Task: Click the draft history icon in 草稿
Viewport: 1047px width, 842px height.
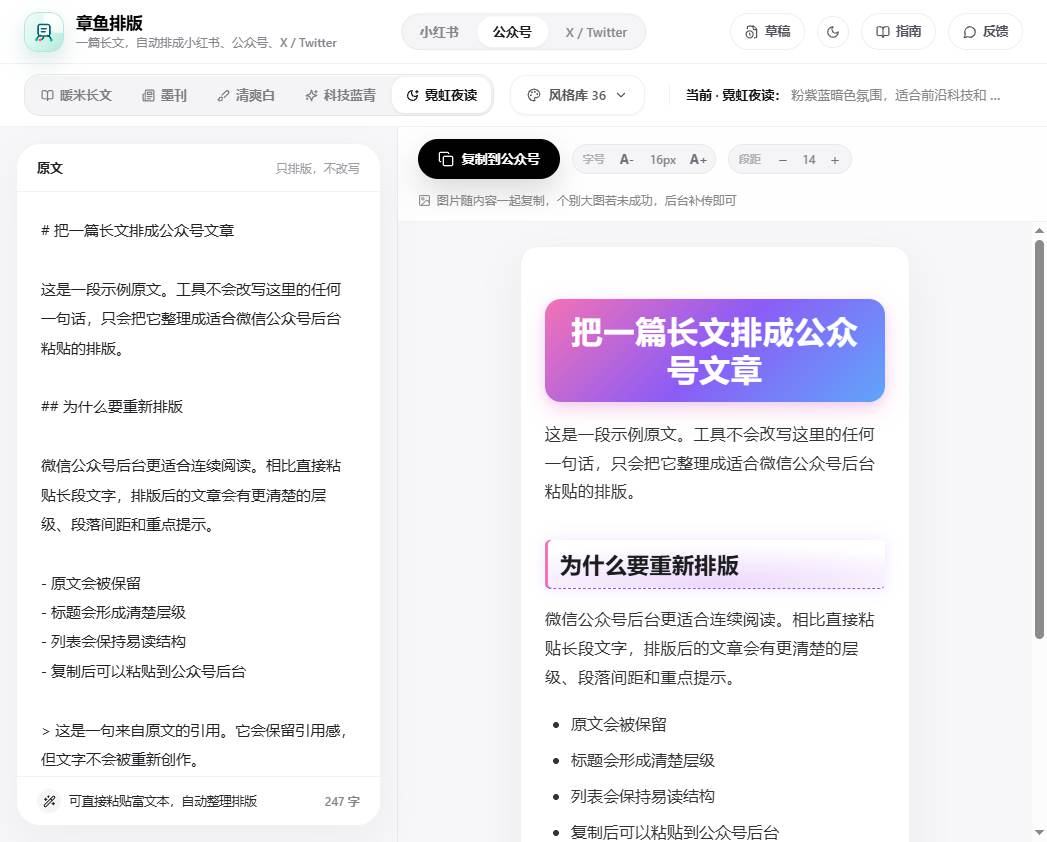Action: pos(751,32)
